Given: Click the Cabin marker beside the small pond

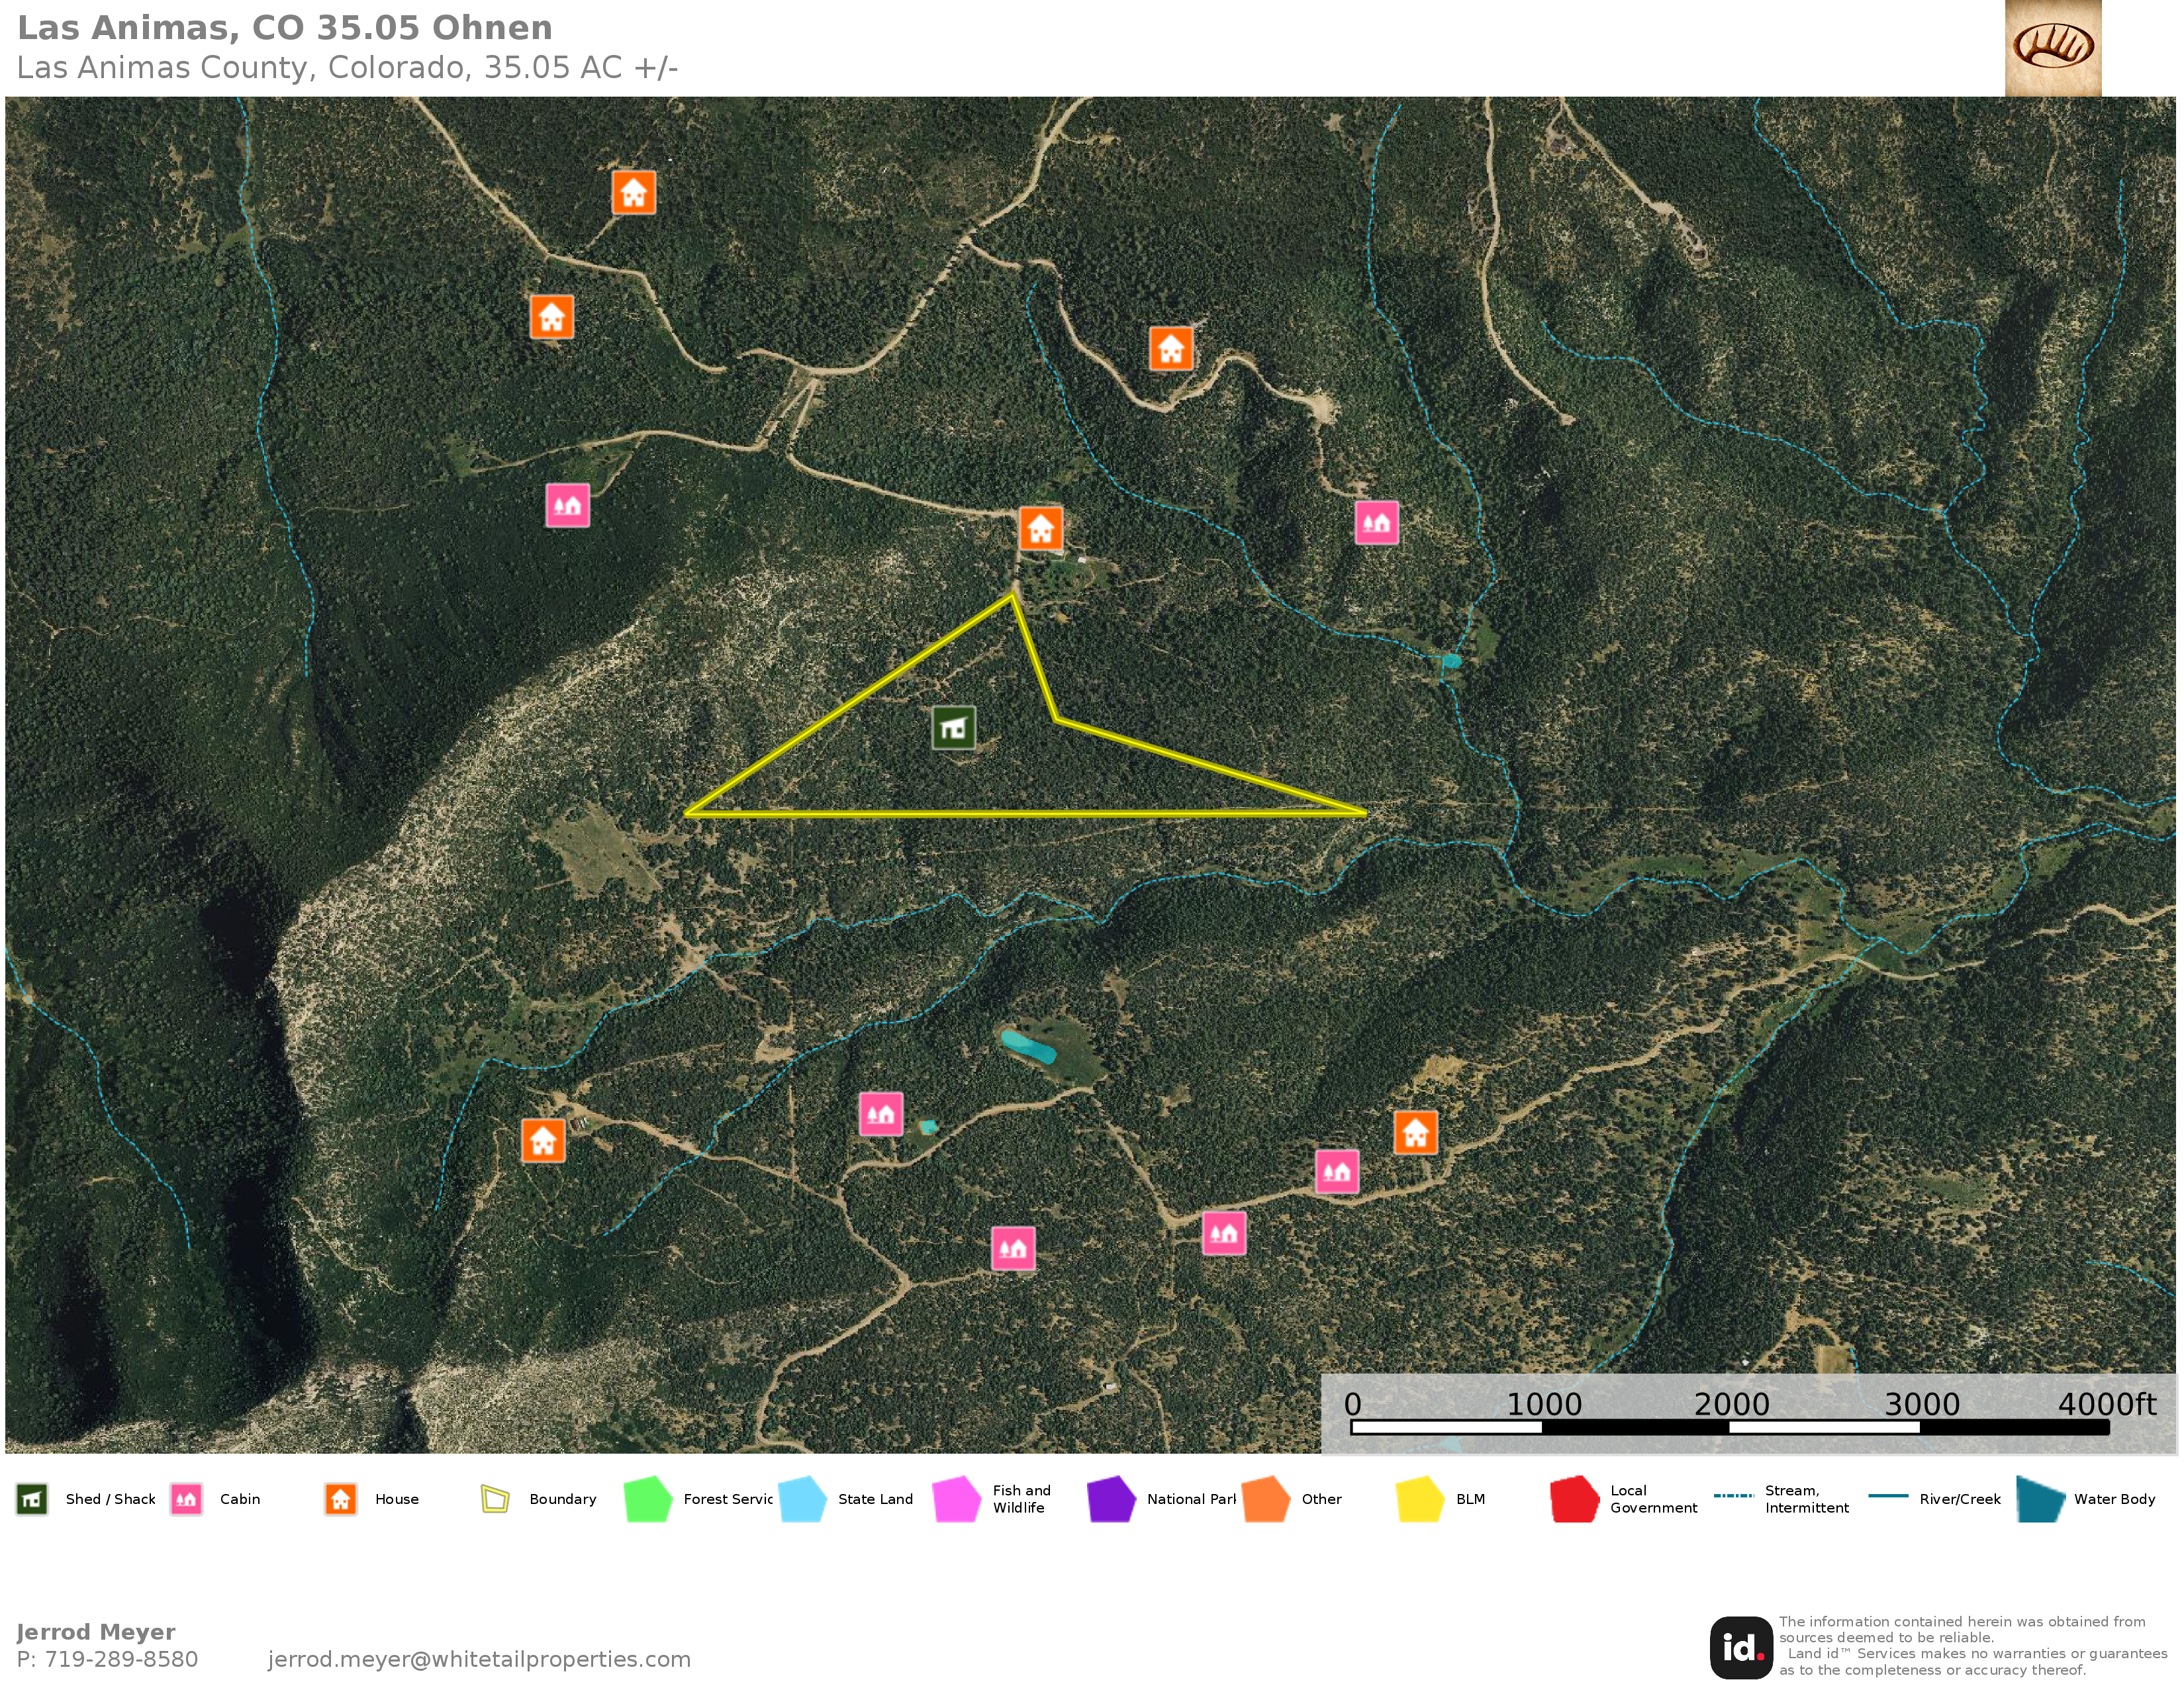Looking at the screenshot, I should point(880,1114).
